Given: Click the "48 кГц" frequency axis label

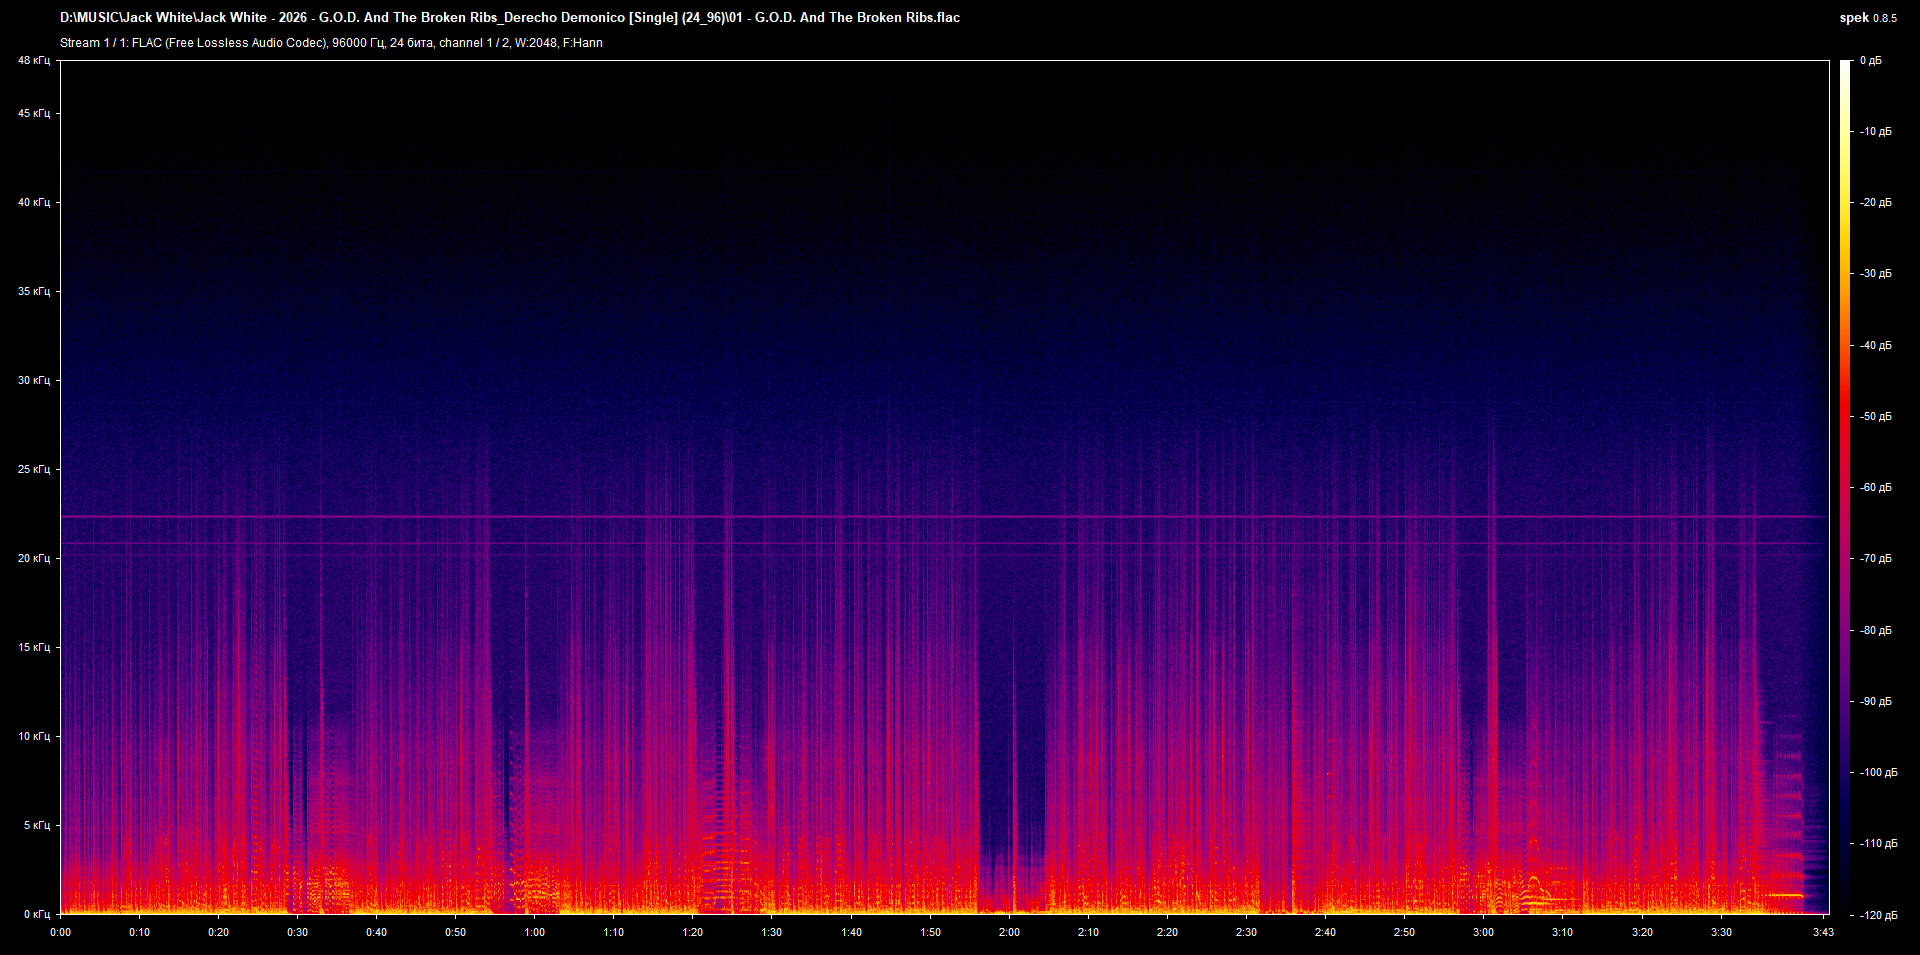Looking at the screenshot, I should coord(36,60).
